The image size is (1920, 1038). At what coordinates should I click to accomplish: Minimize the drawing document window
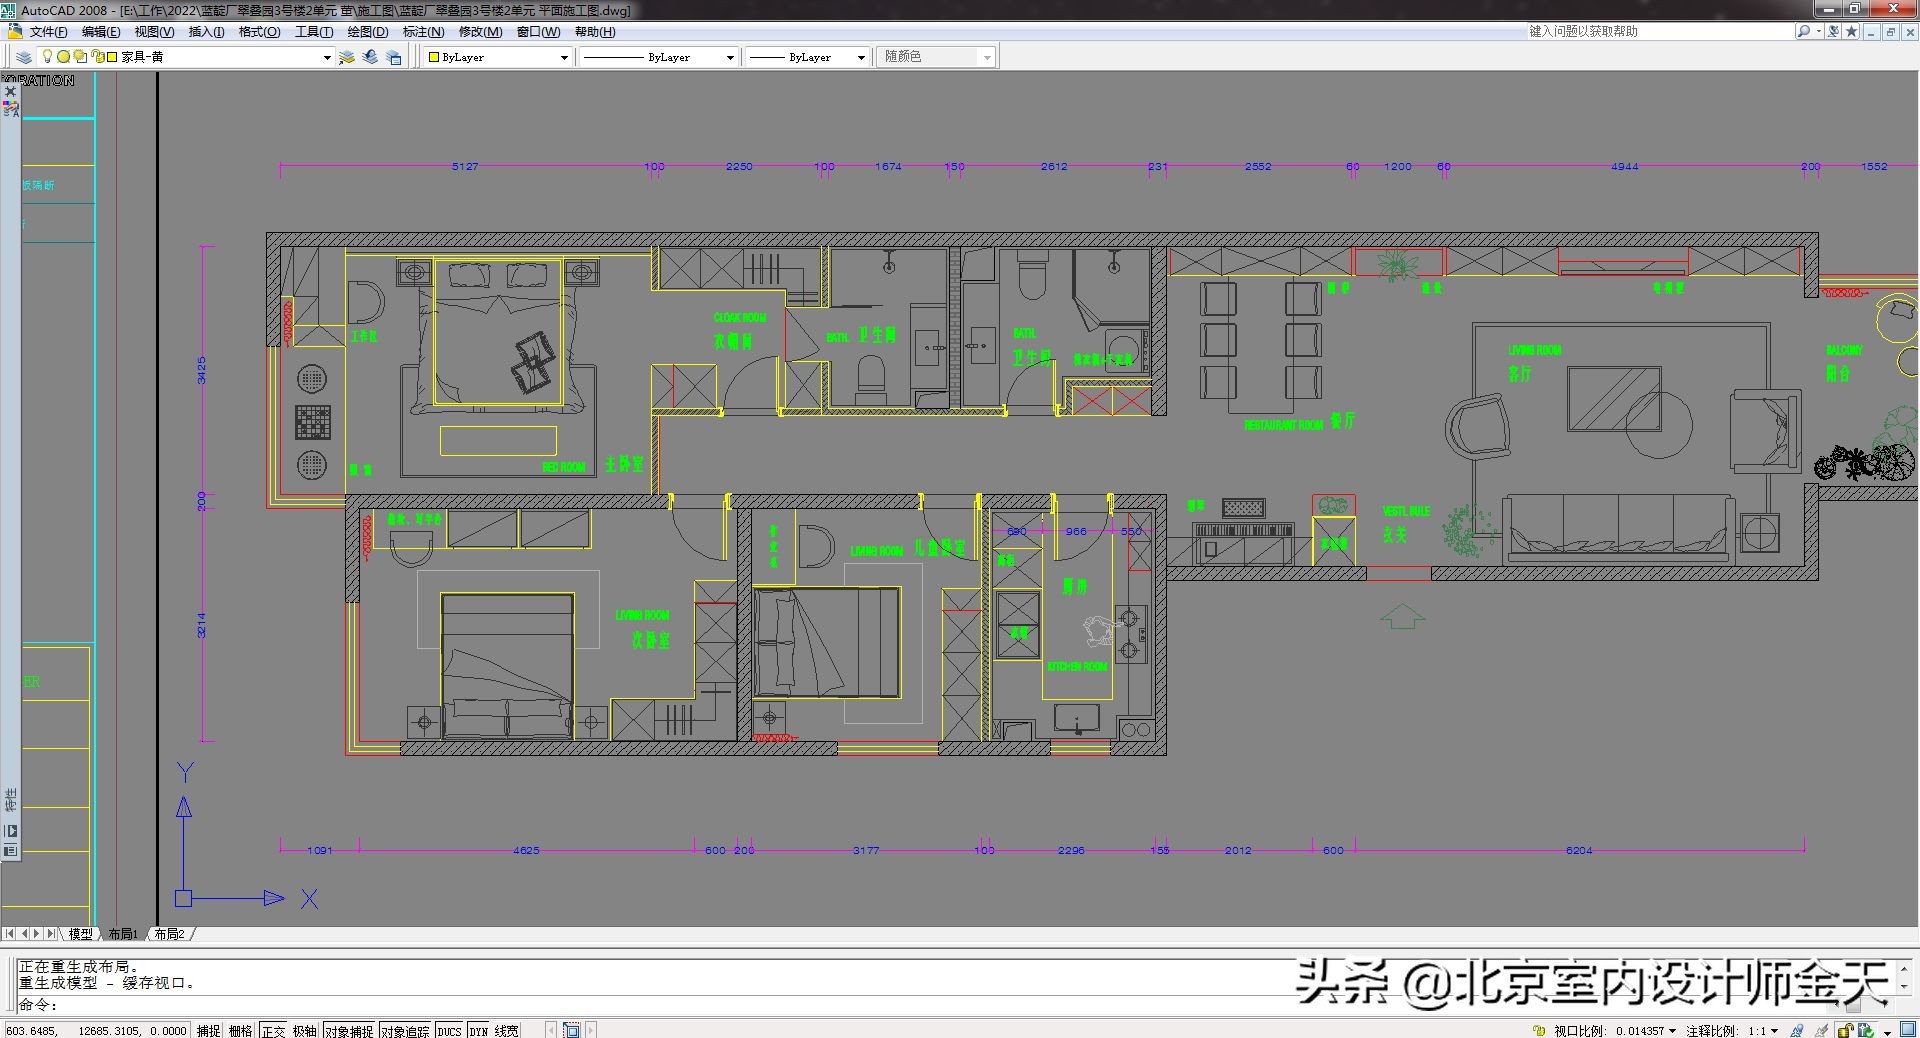click(1871, 32)
